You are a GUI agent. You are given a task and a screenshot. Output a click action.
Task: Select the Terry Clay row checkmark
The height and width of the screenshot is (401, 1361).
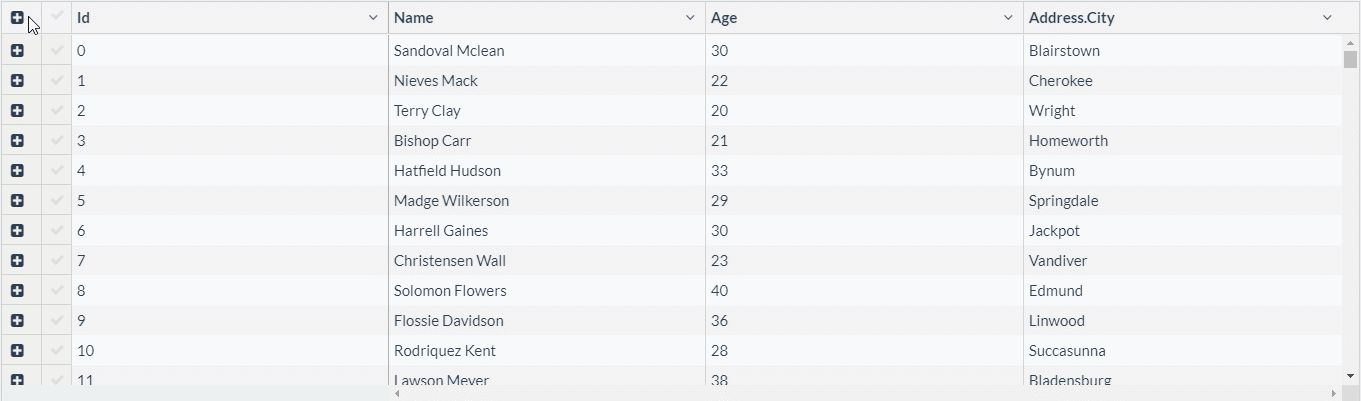coord(57,111)
